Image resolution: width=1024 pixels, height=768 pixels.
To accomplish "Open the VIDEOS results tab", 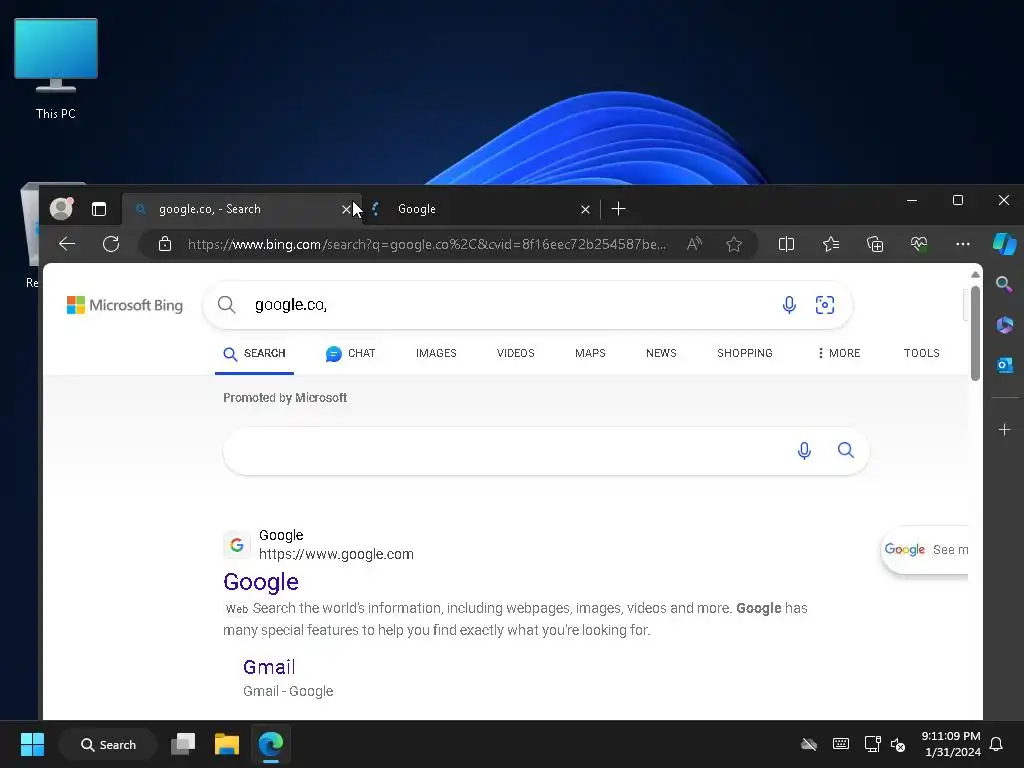I will (x=515, y=353).
